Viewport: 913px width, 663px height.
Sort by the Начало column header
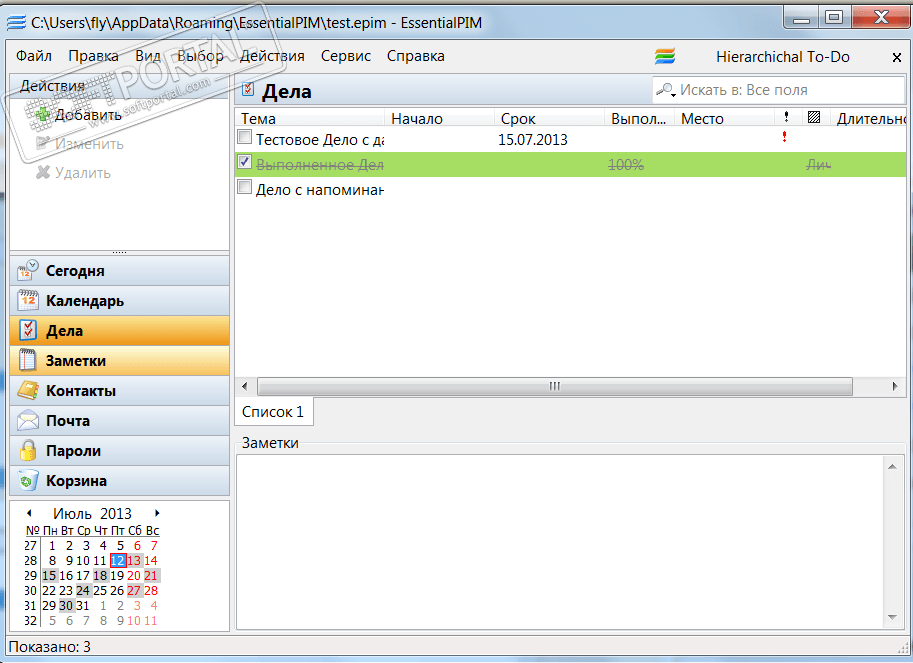click(x=439, y=118)
